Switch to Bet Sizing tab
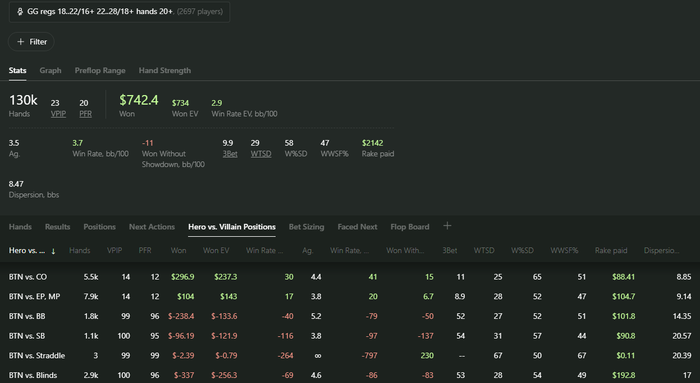The width and height of the screenshot is (700, 383). [306, 227]
